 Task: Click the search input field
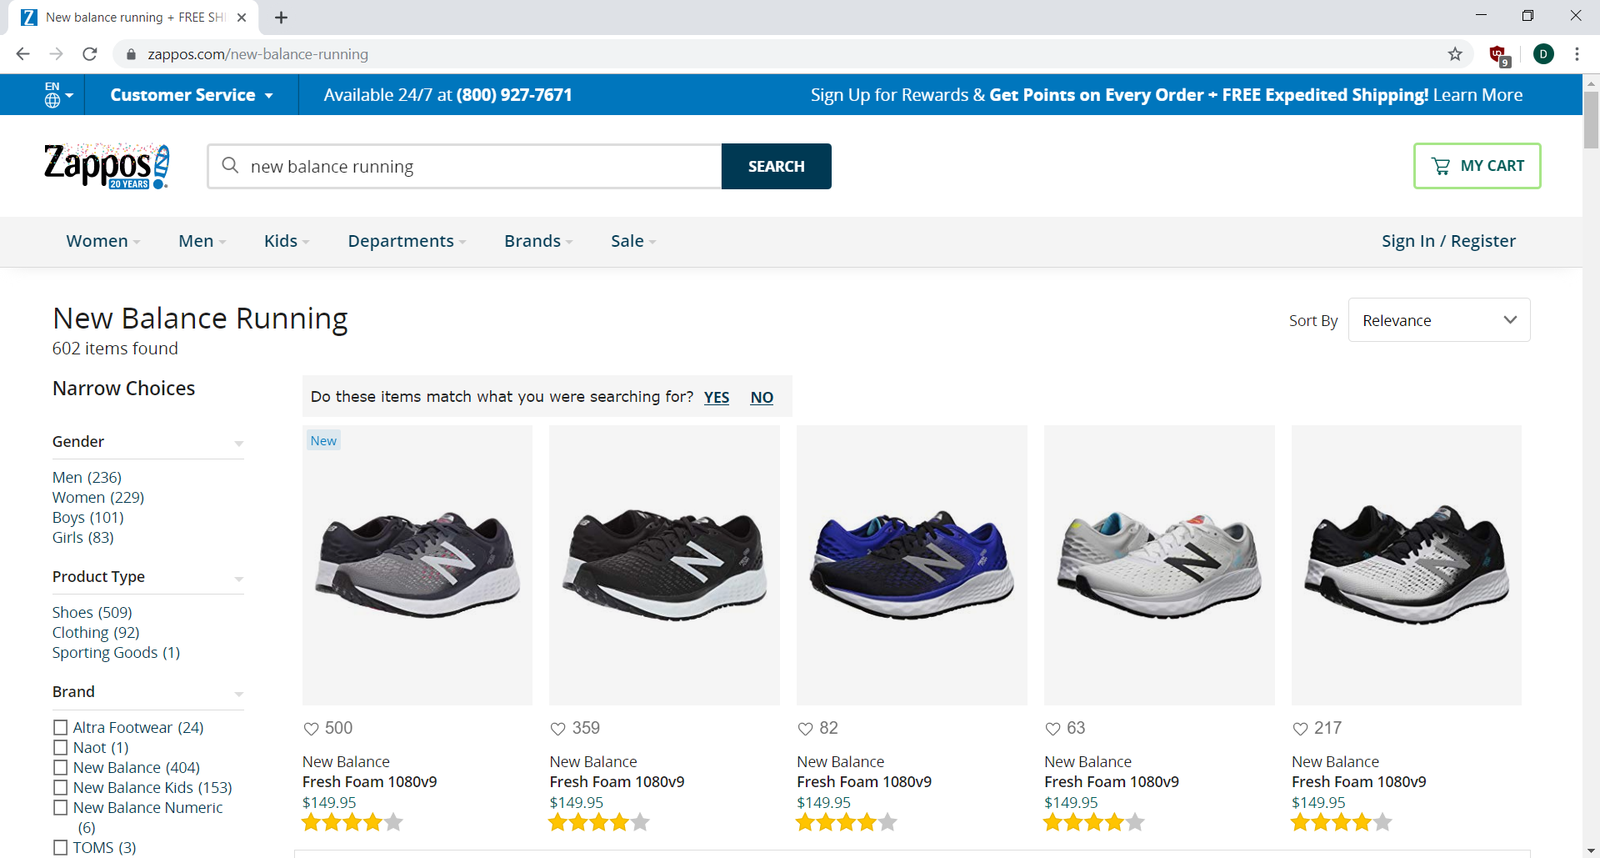(480, 166)
